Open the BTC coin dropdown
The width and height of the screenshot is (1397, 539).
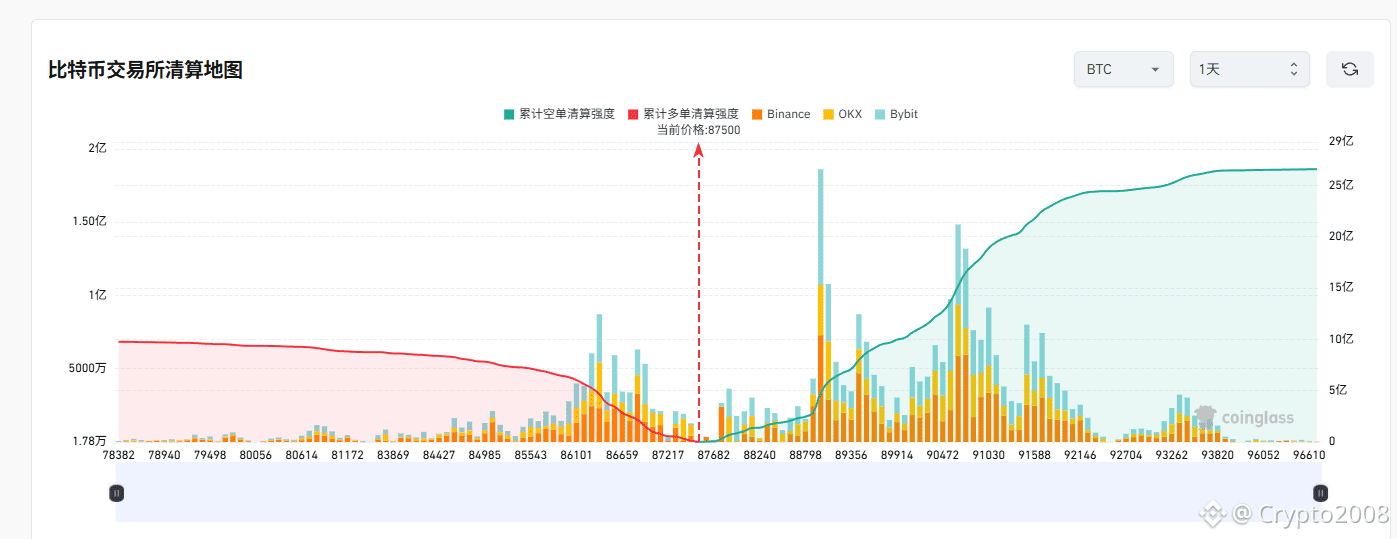click(1123, 69)
